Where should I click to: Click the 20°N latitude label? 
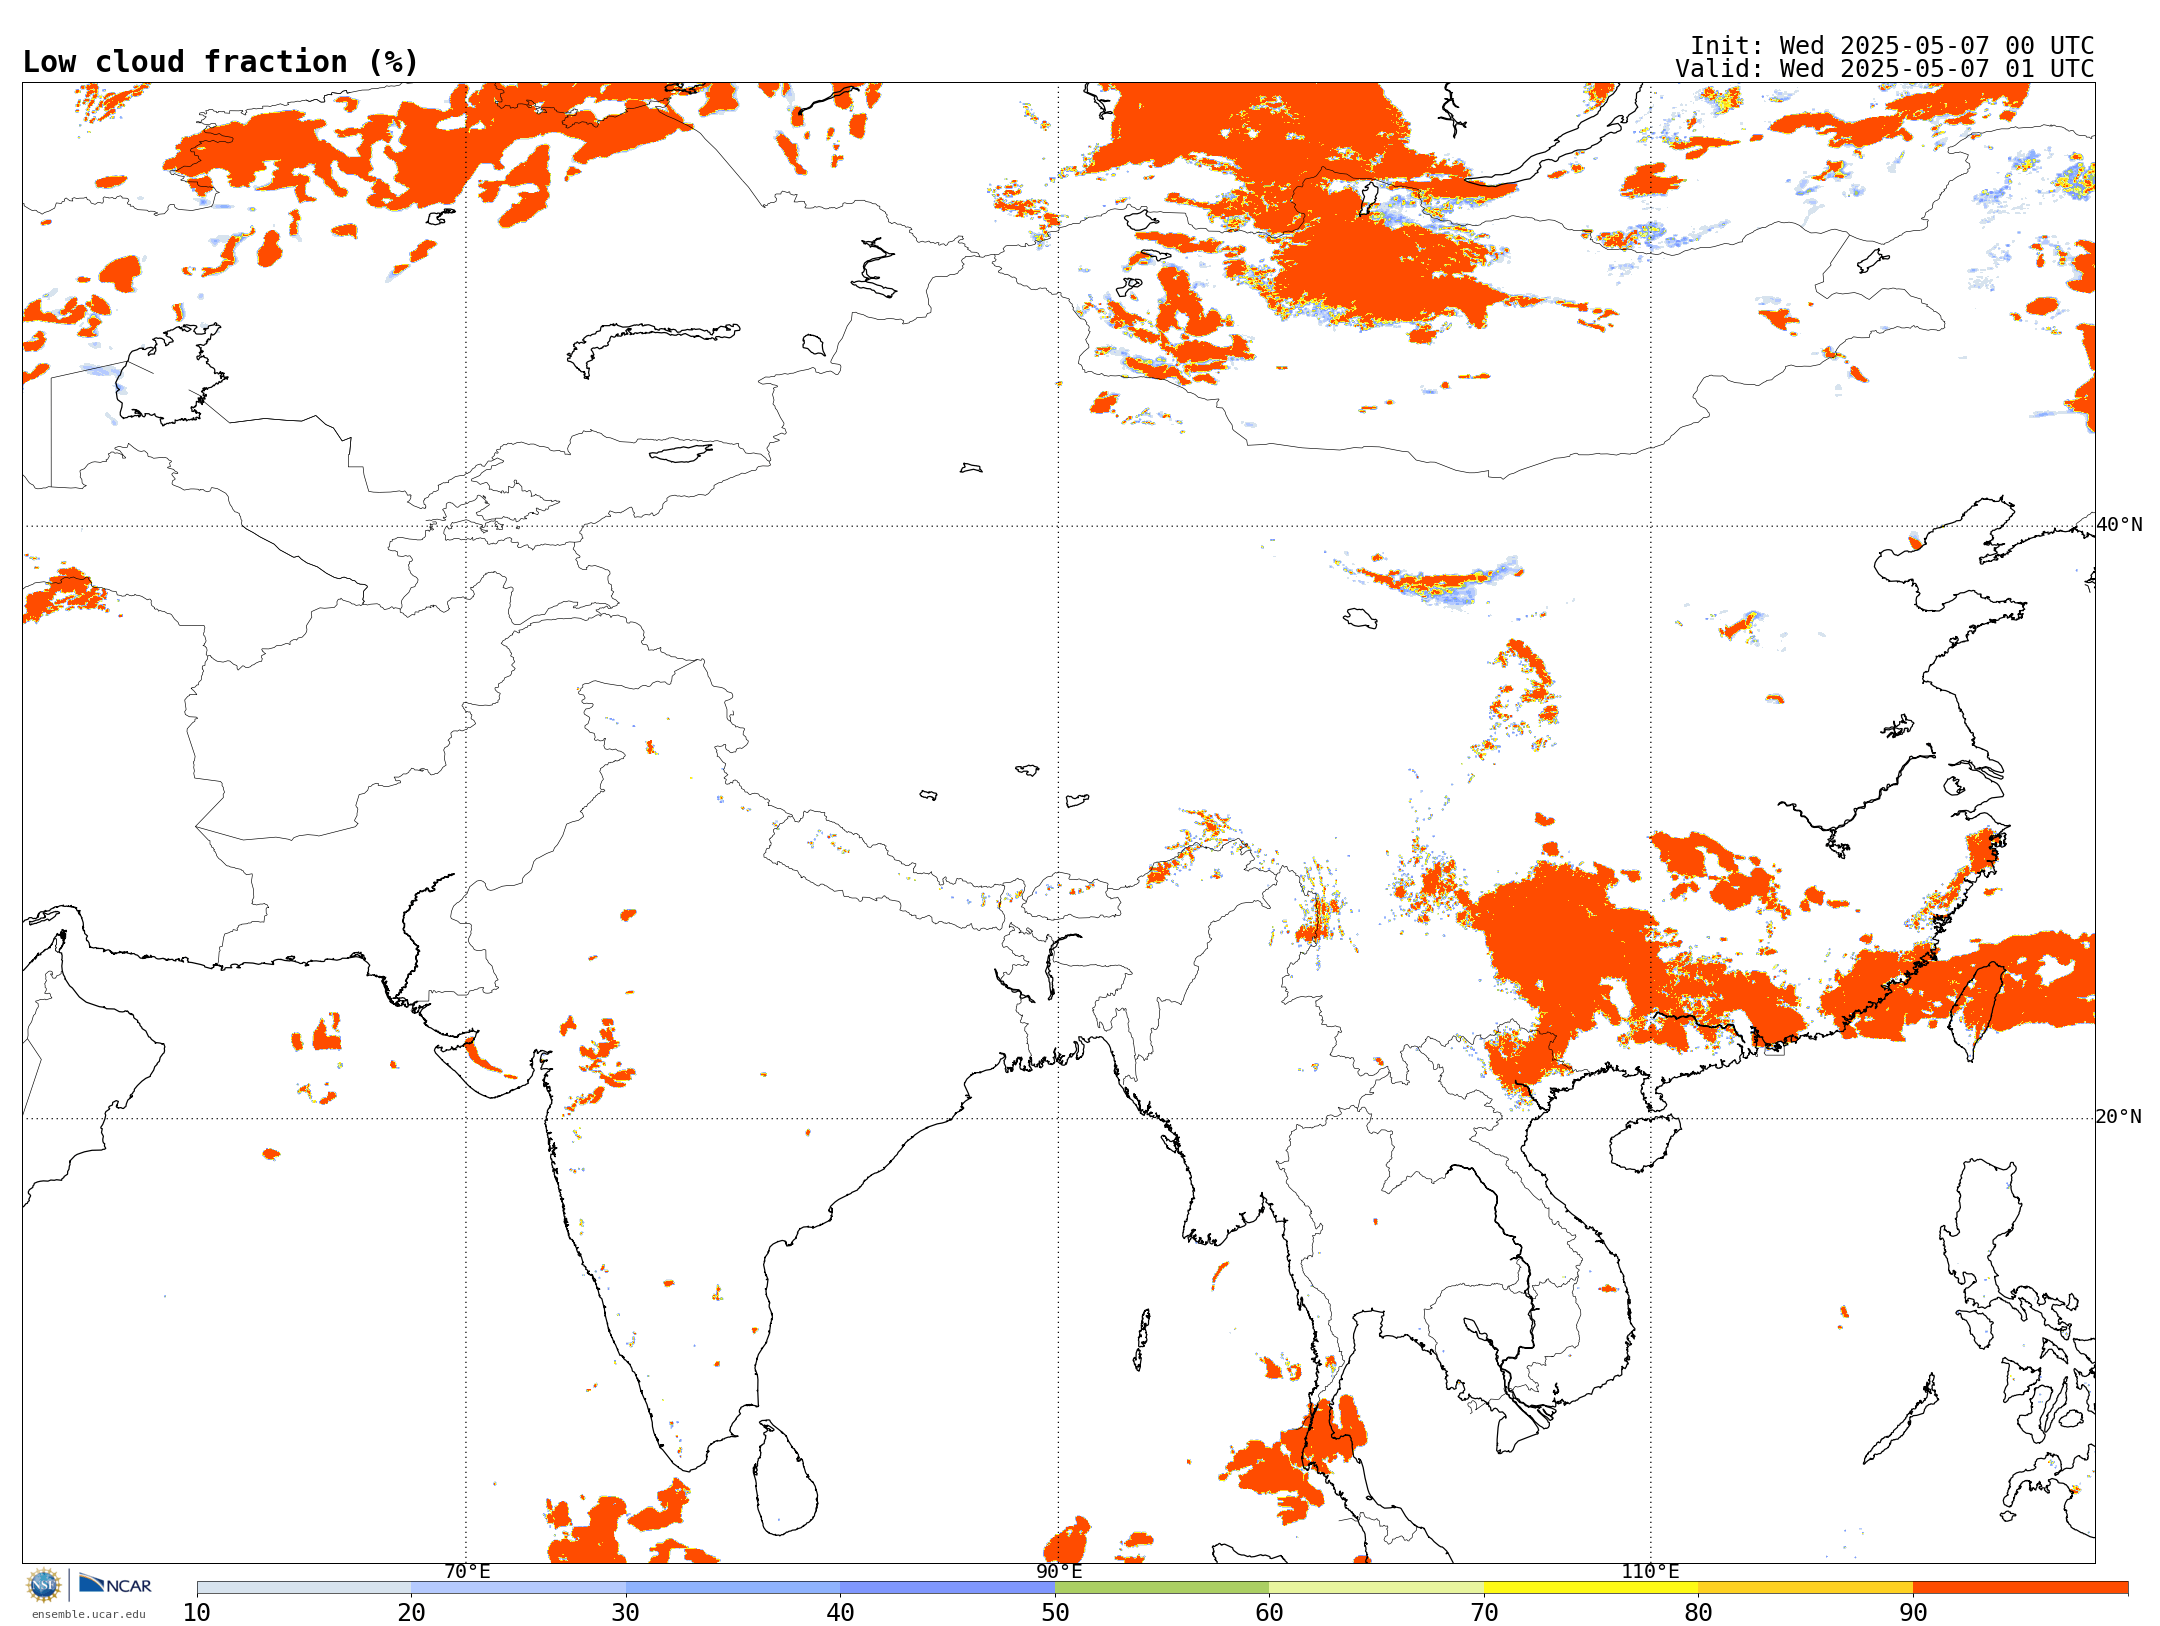[x=2119, y=1117]
